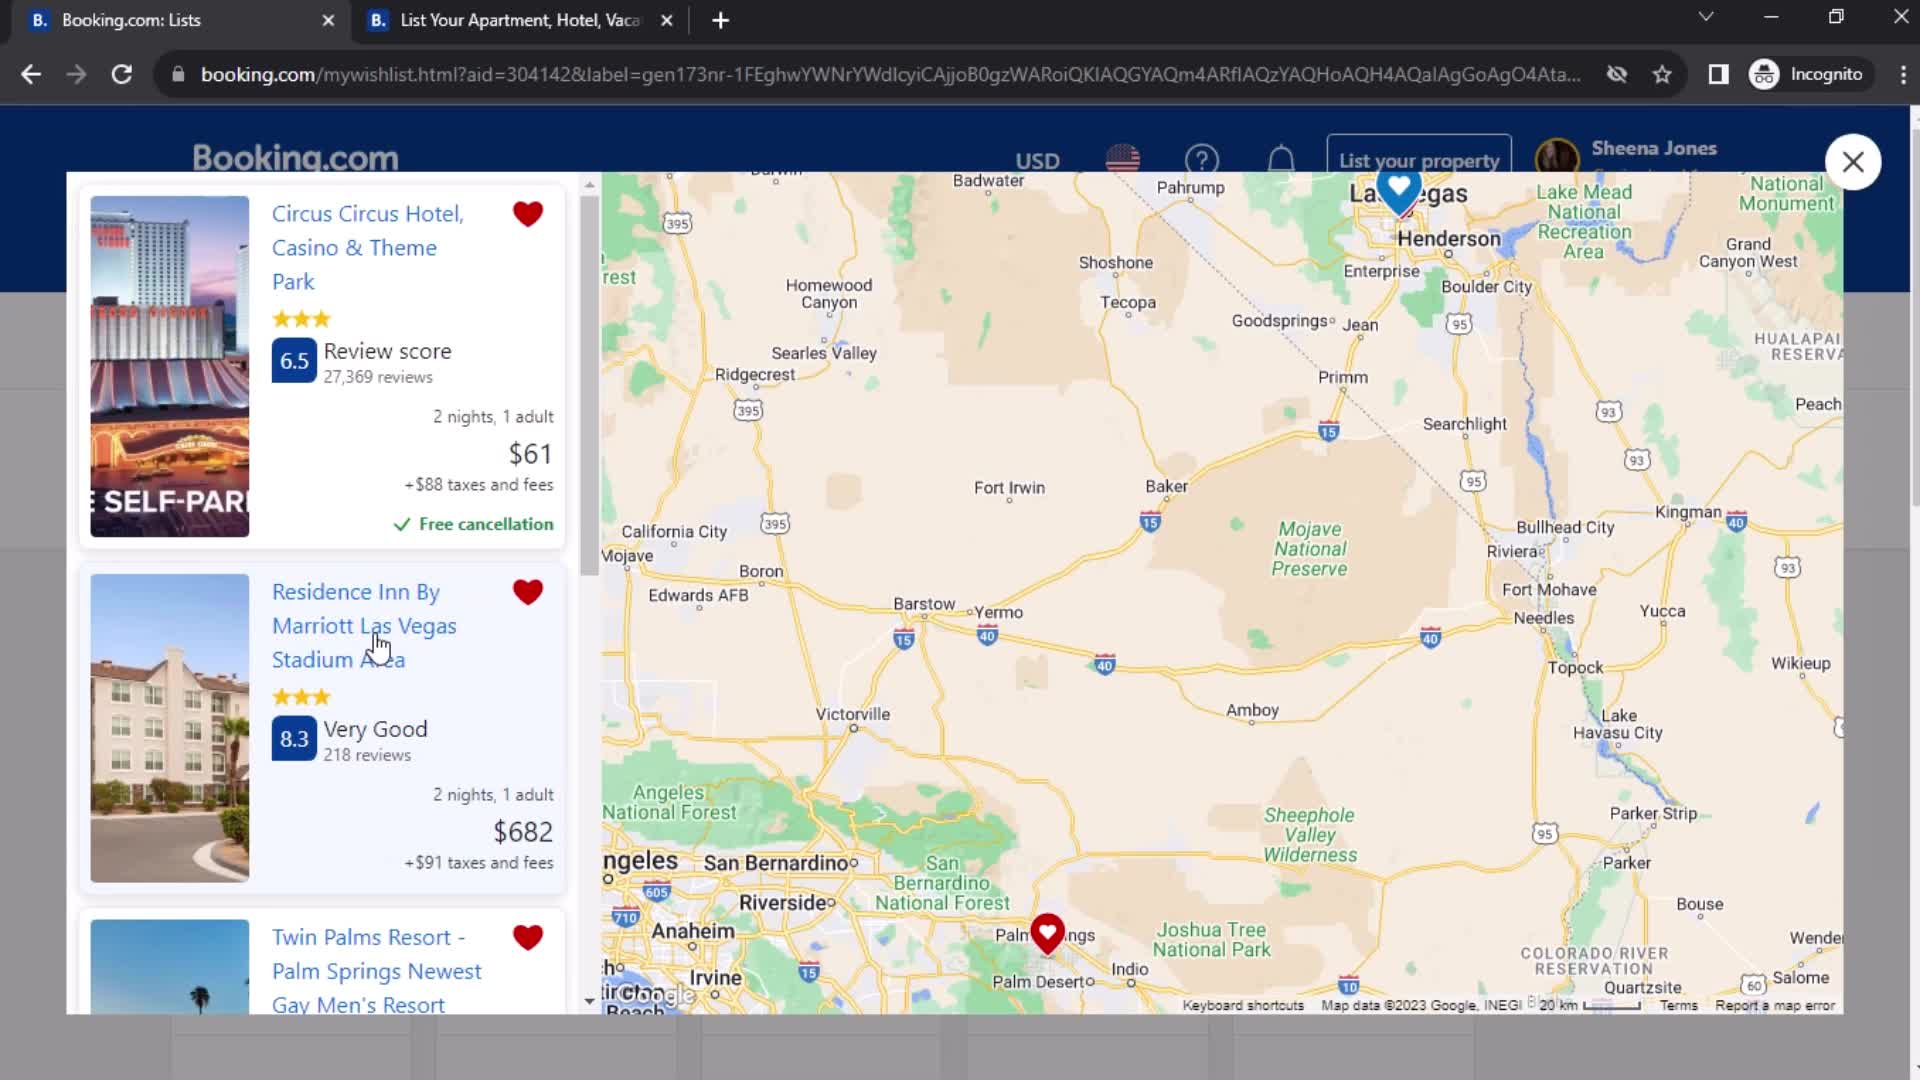This screenshot has height=1080, width=1920.
Task: Click the Booking.com logo
Action: [x=295, y=157]
